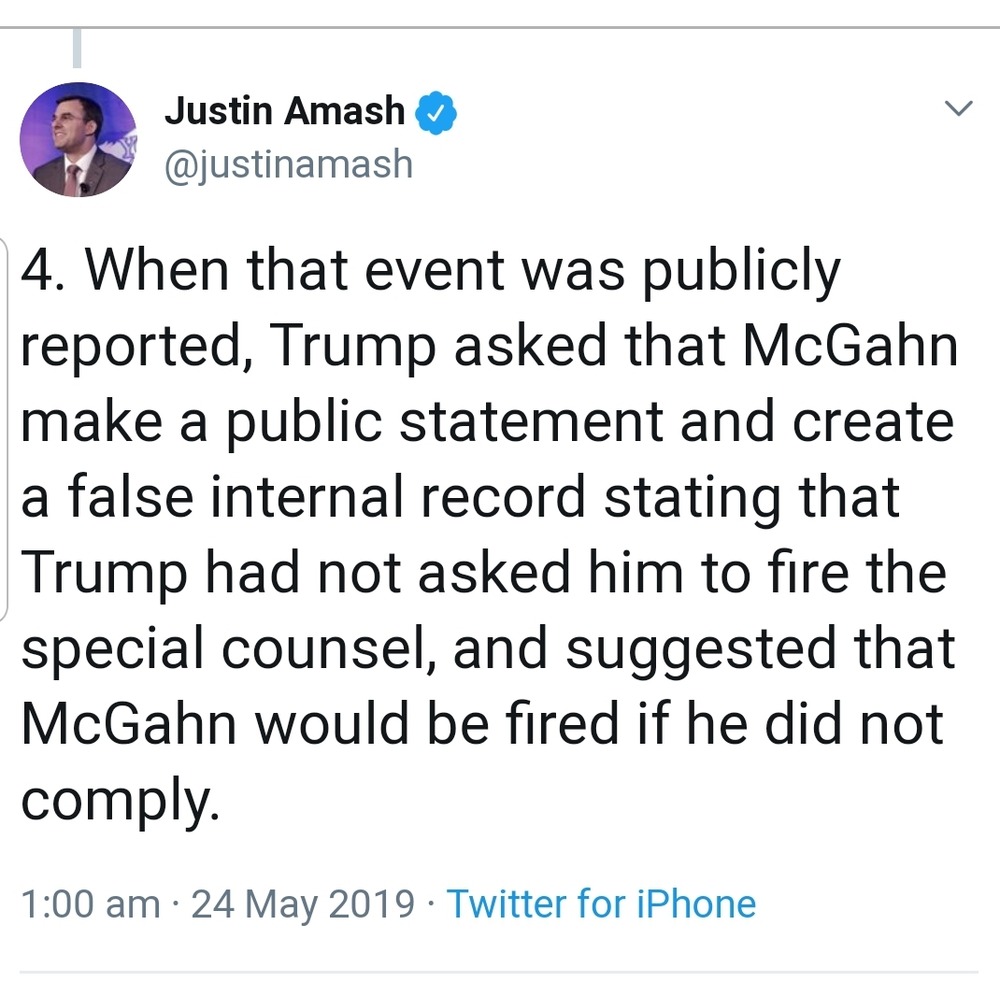Click the blue verified badge

click(x=437, y=112)
